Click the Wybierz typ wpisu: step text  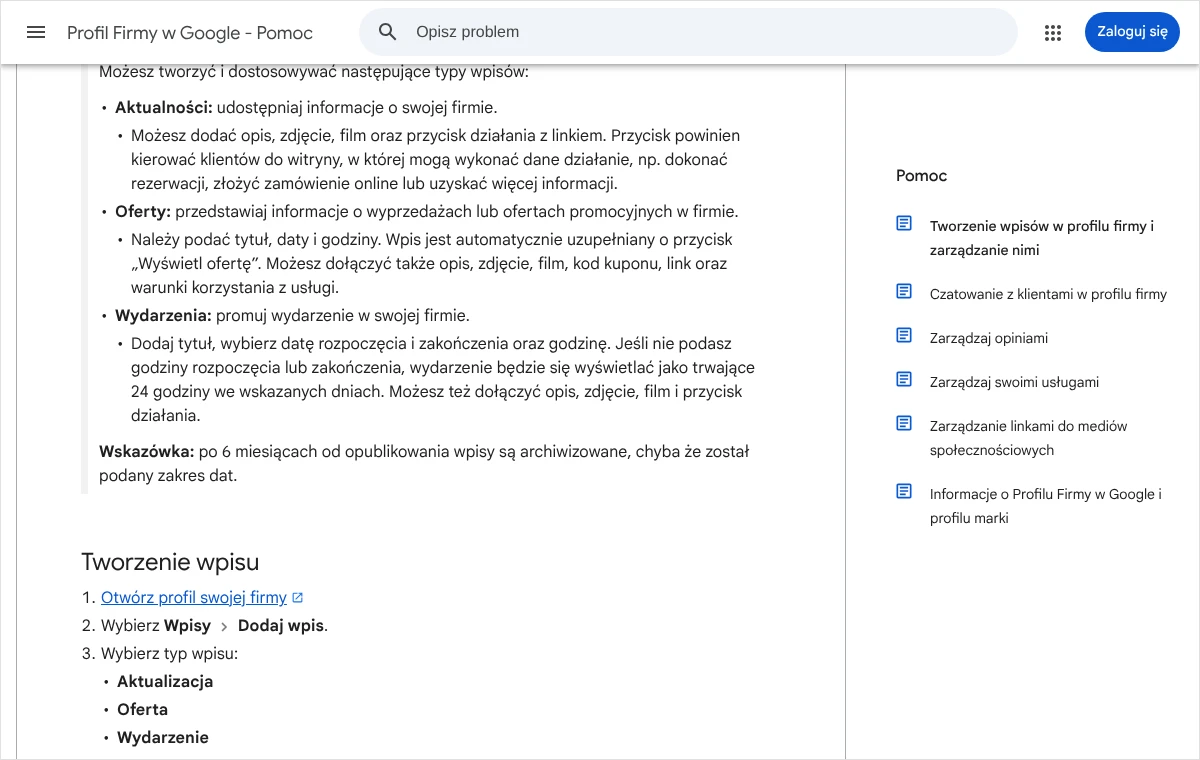(x=169, y=654)
